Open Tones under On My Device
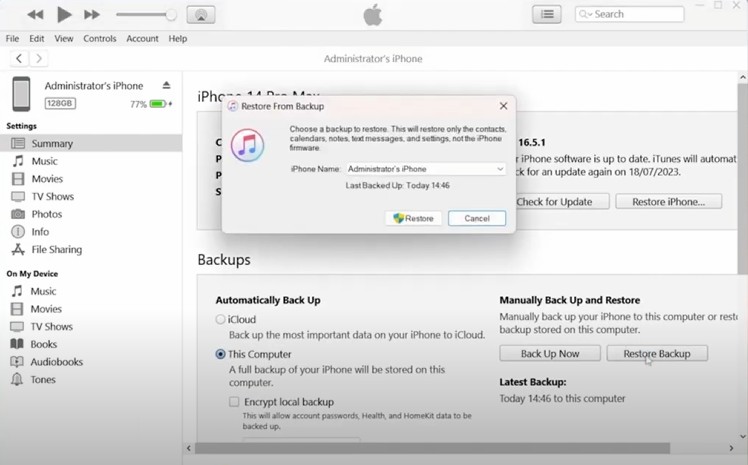This screenshot has width=748, height=465. [x=91, y=380]
